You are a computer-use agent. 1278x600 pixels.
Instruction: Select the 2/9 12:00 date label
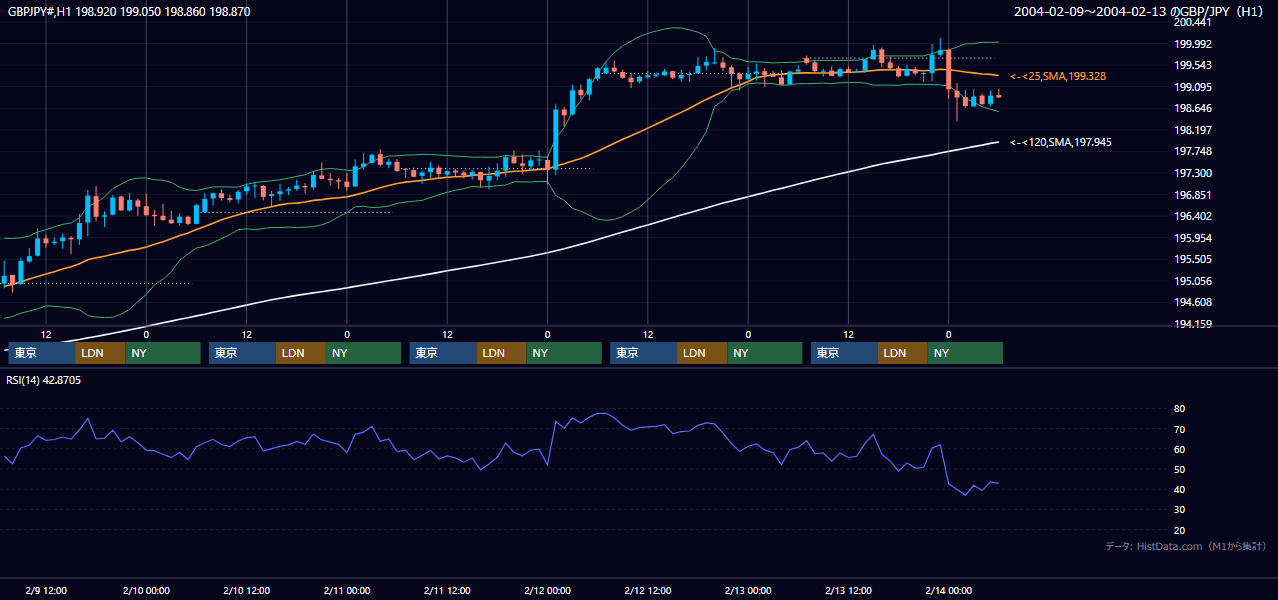pyautogui.click(x=45, y=590)
